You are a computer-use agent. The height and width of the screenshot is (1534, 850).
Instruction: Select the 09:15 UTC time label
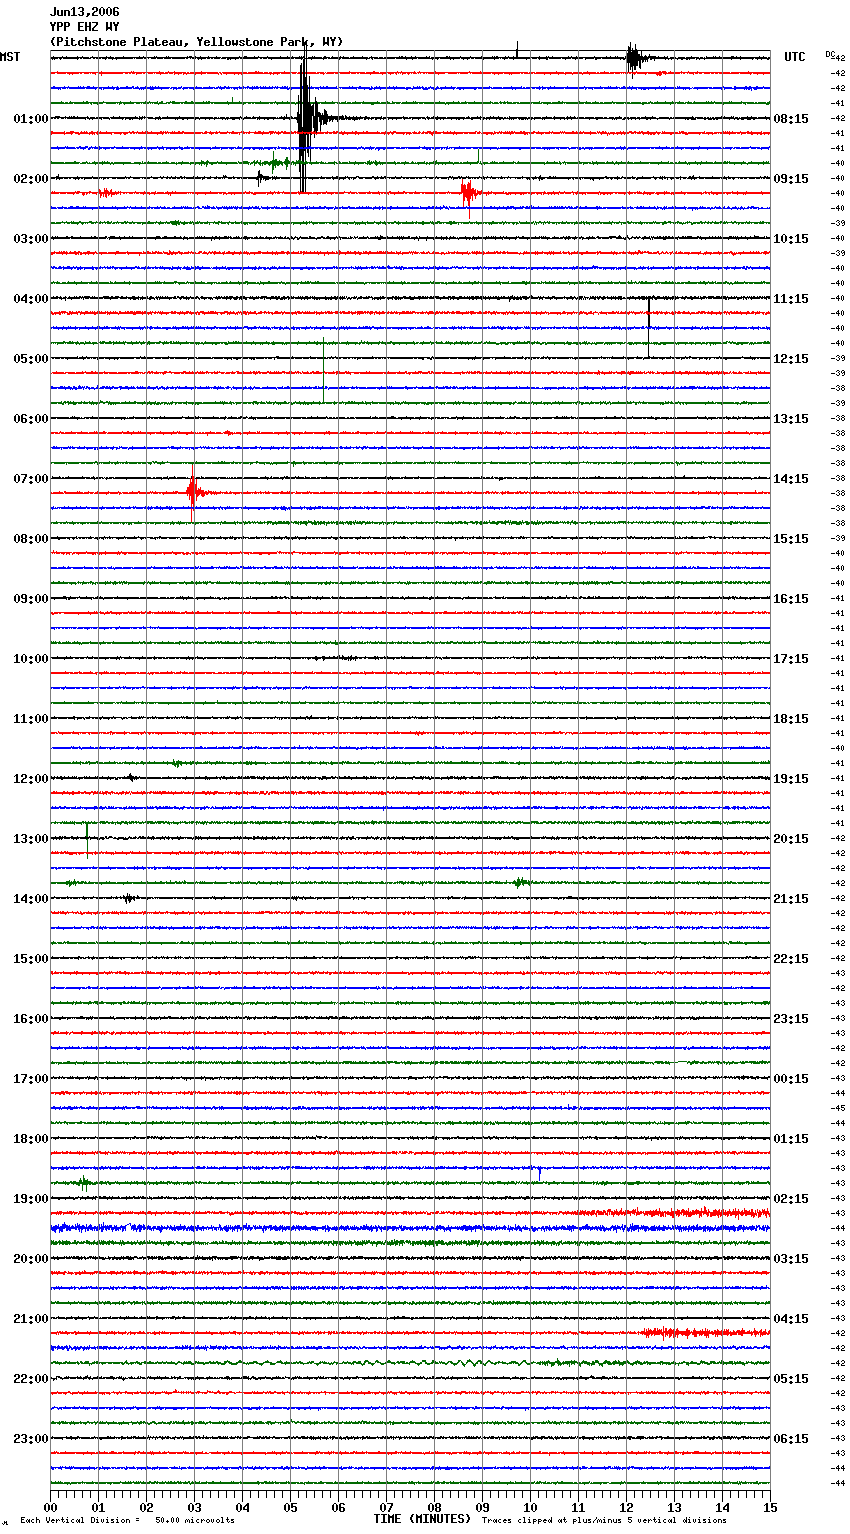(x=791, y=178)
